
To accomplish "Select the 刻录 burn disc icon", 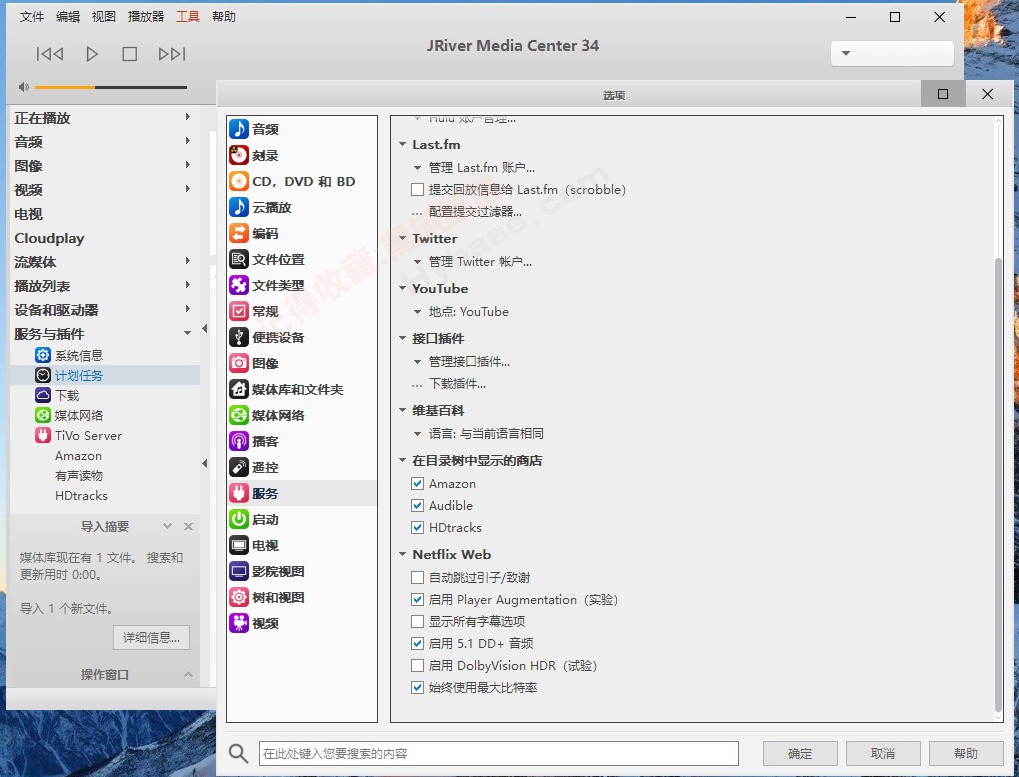I will pyautogui.click(x=239, y=155).
